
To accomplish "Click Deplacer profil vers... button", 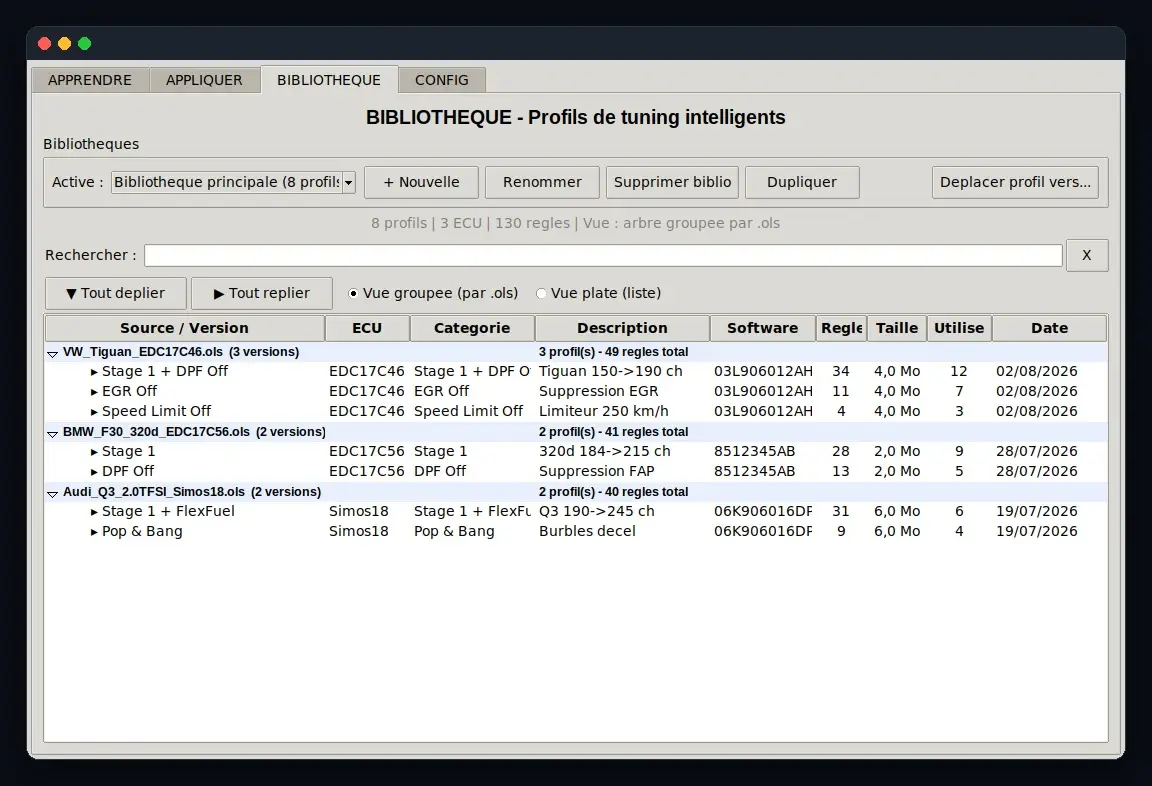I will (x=1015, y=182).
